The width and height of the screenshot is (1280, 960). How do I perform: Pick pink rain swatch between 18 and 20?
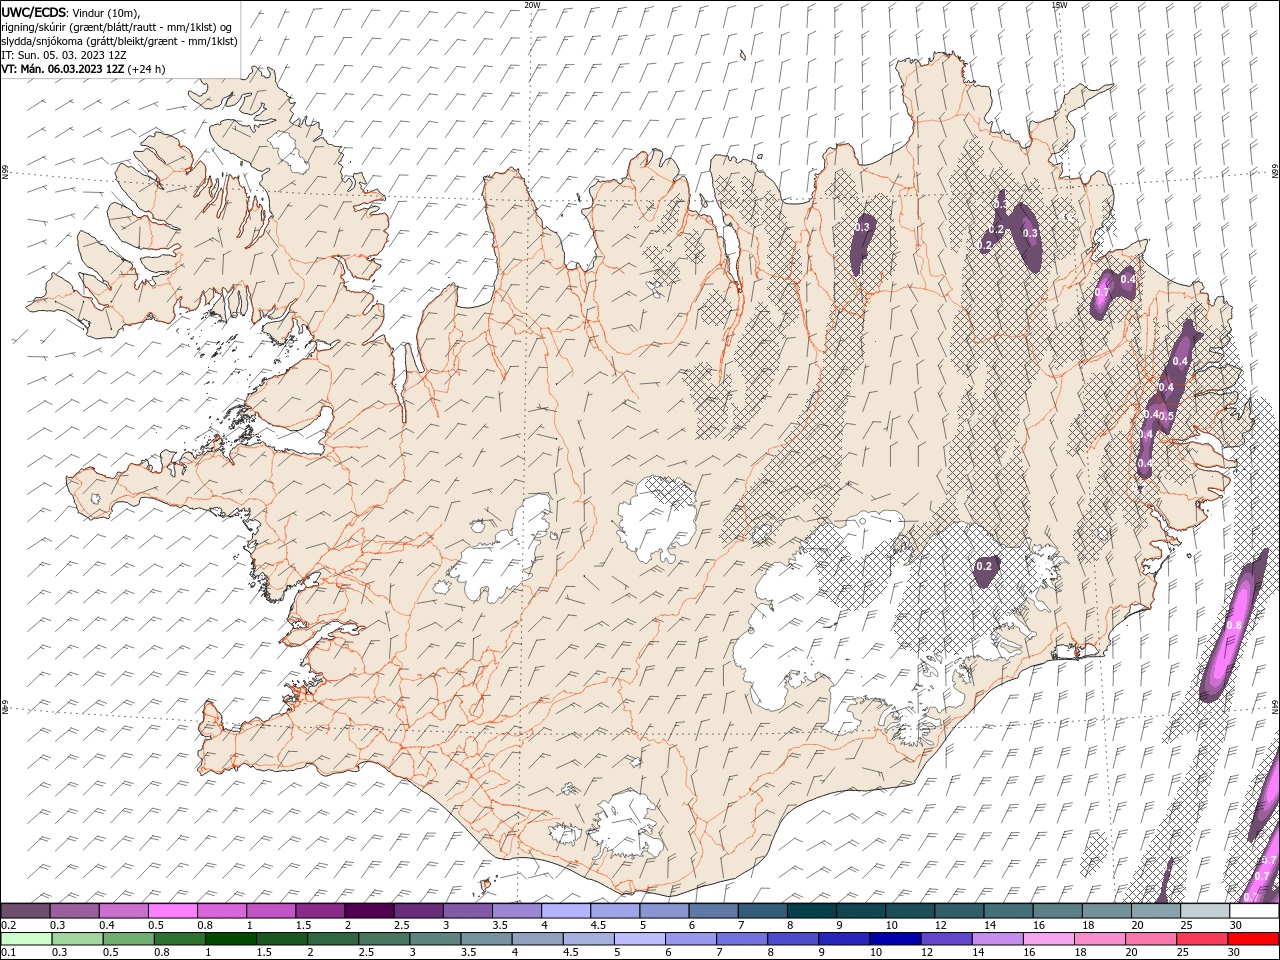(x=1100, y=939)
